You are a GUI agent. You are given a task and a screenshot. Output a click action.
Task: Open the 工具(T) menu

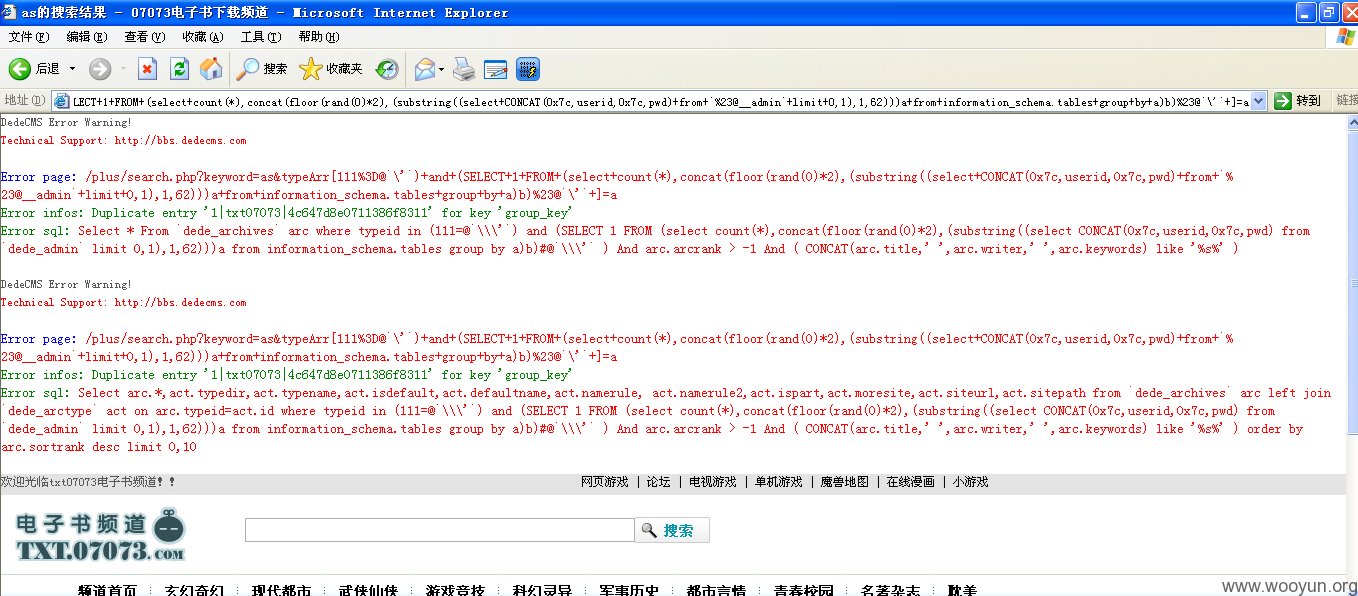(x=261, y=37)
